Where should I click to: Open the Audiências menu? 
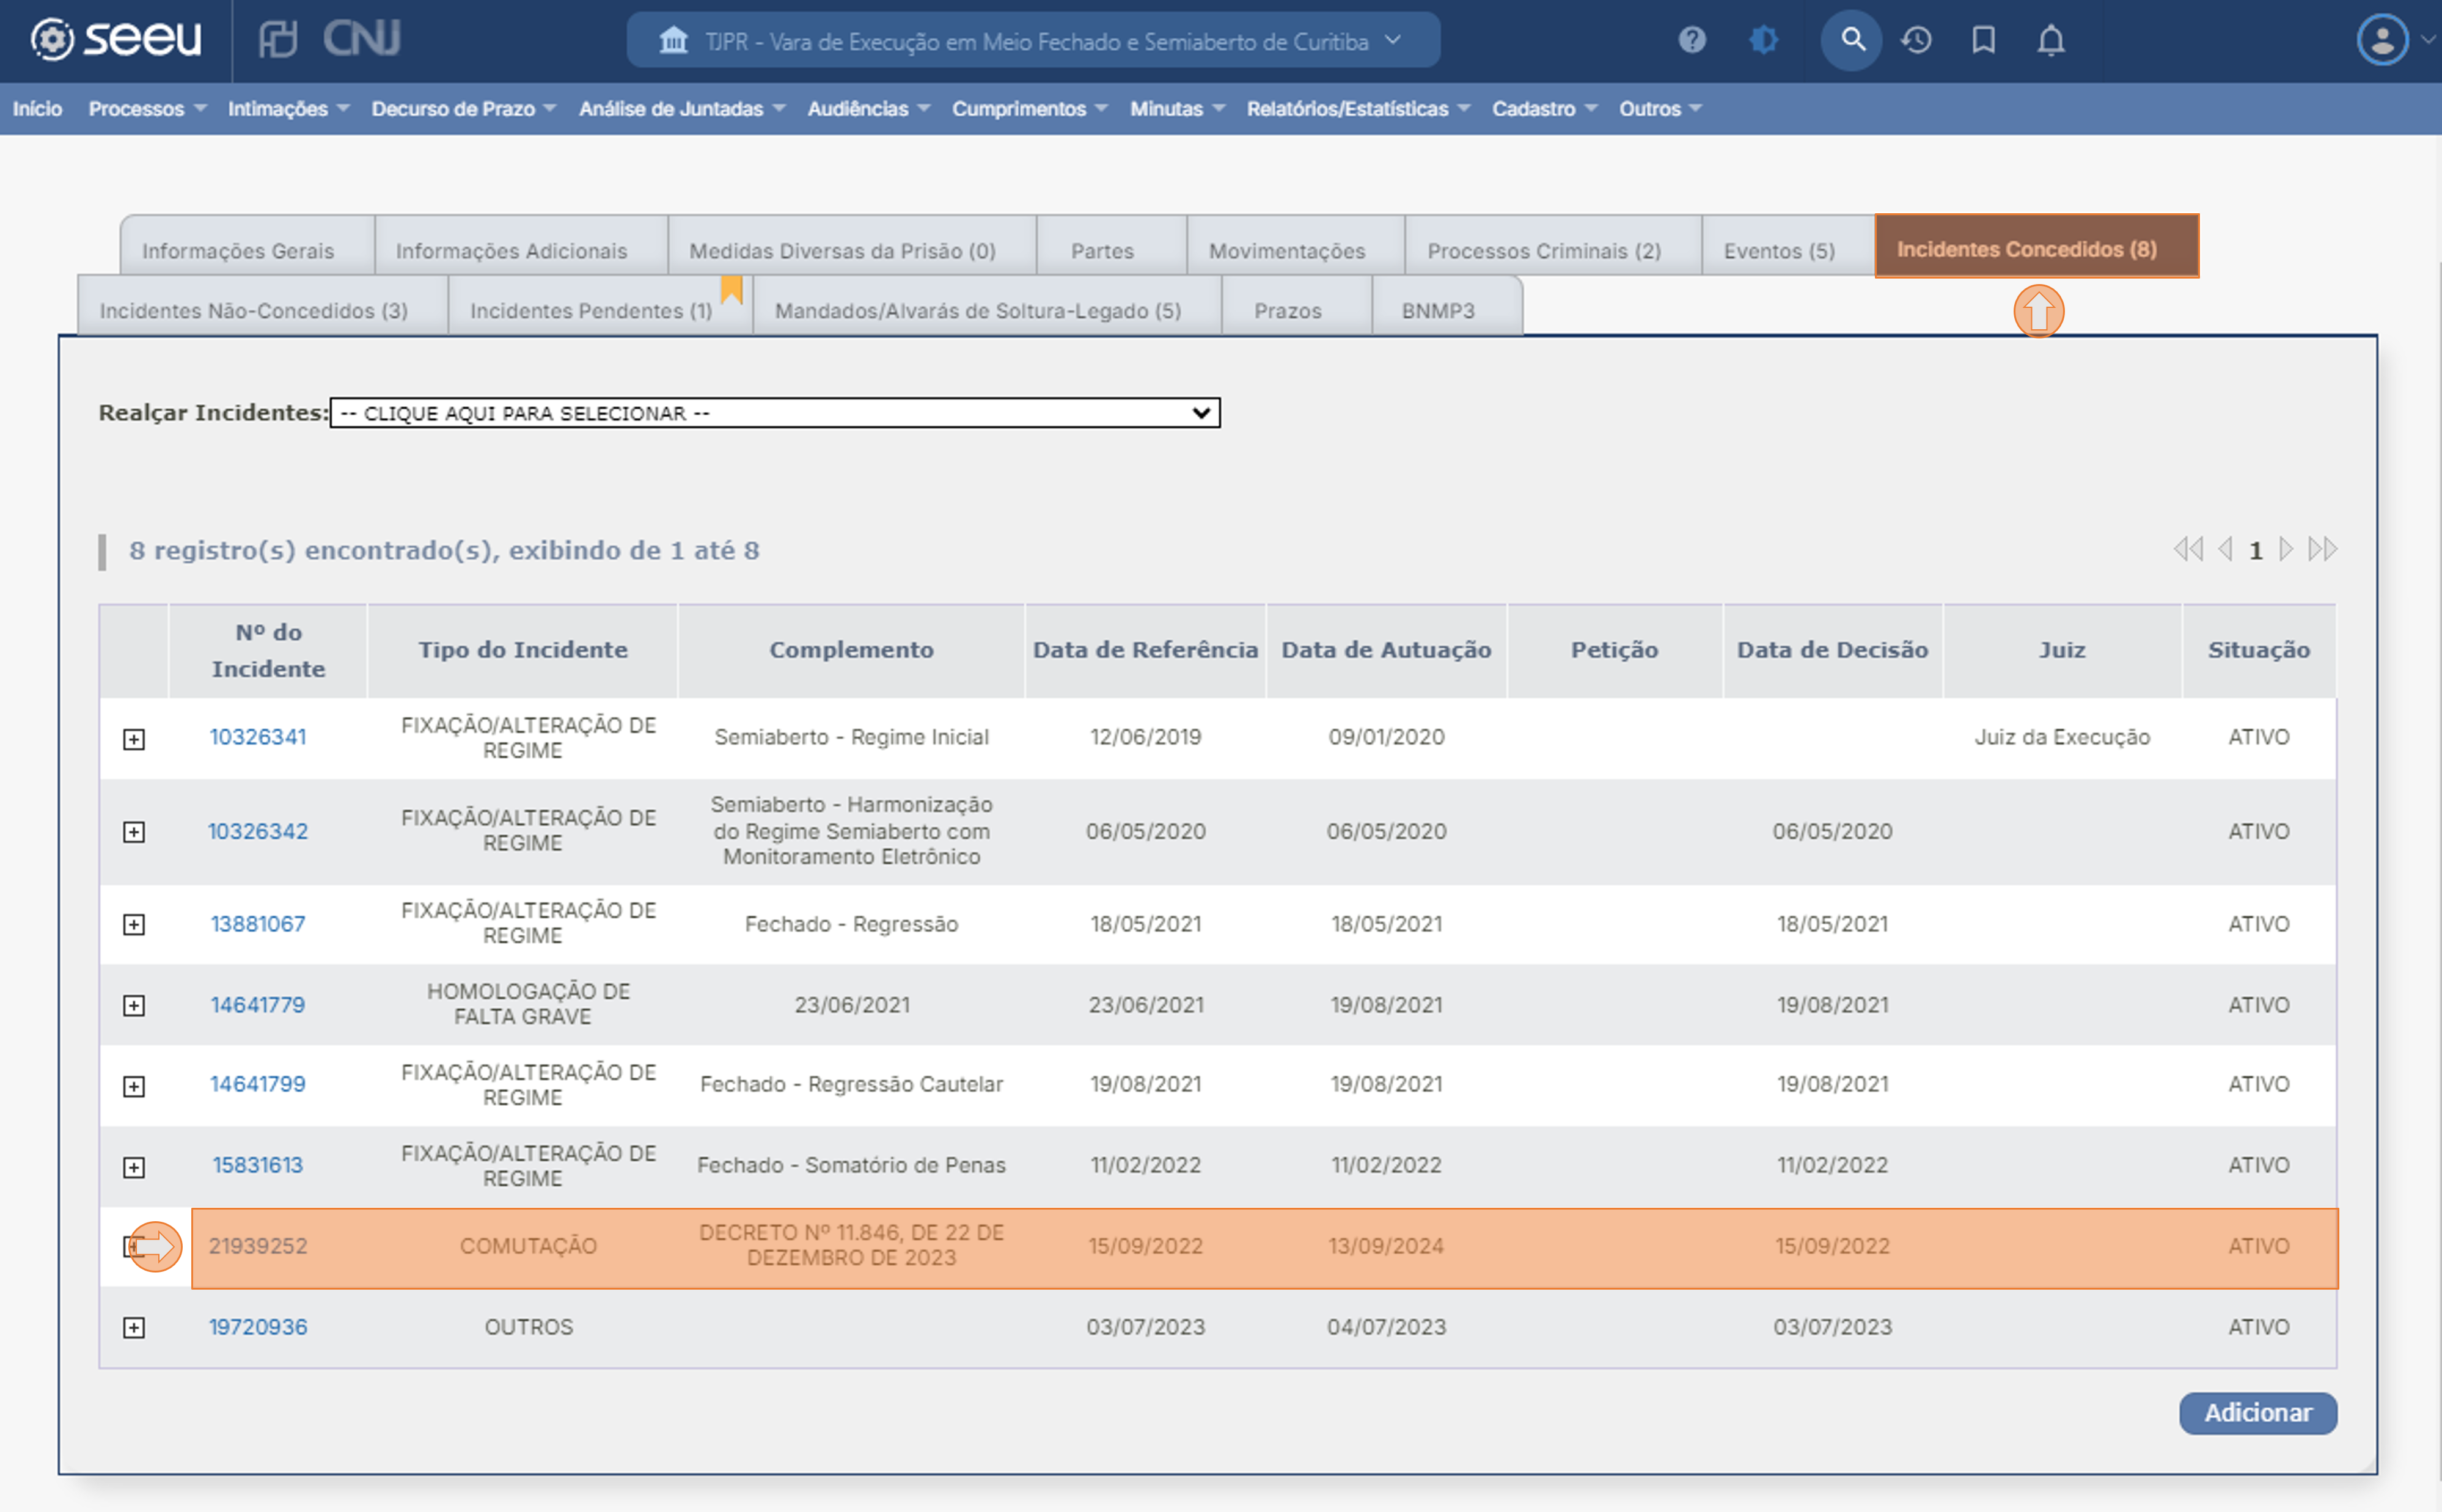868,109
